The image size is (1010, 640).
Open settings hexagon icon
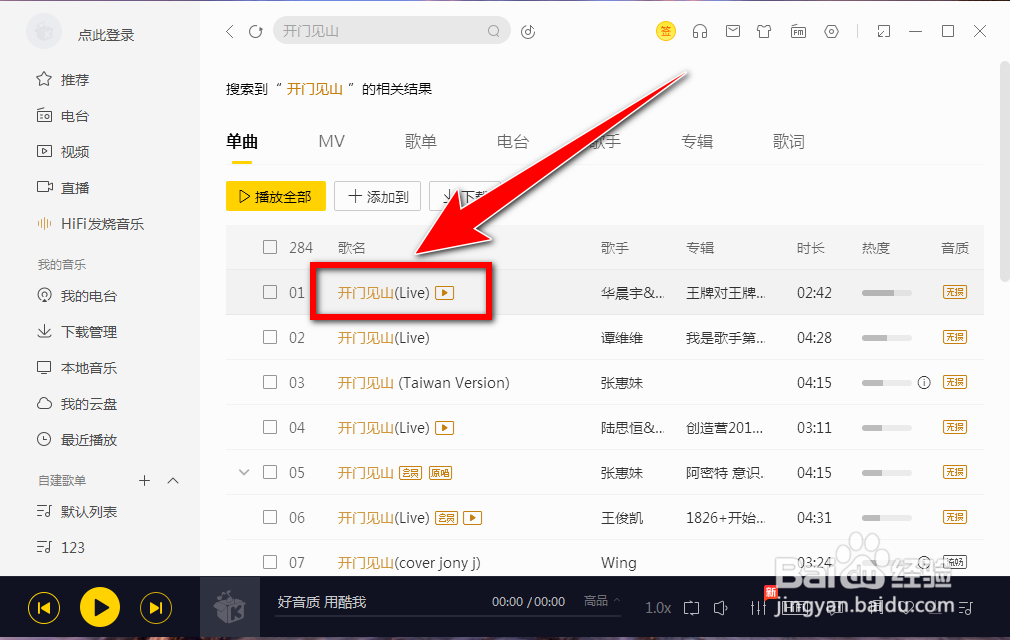[832, 31]
